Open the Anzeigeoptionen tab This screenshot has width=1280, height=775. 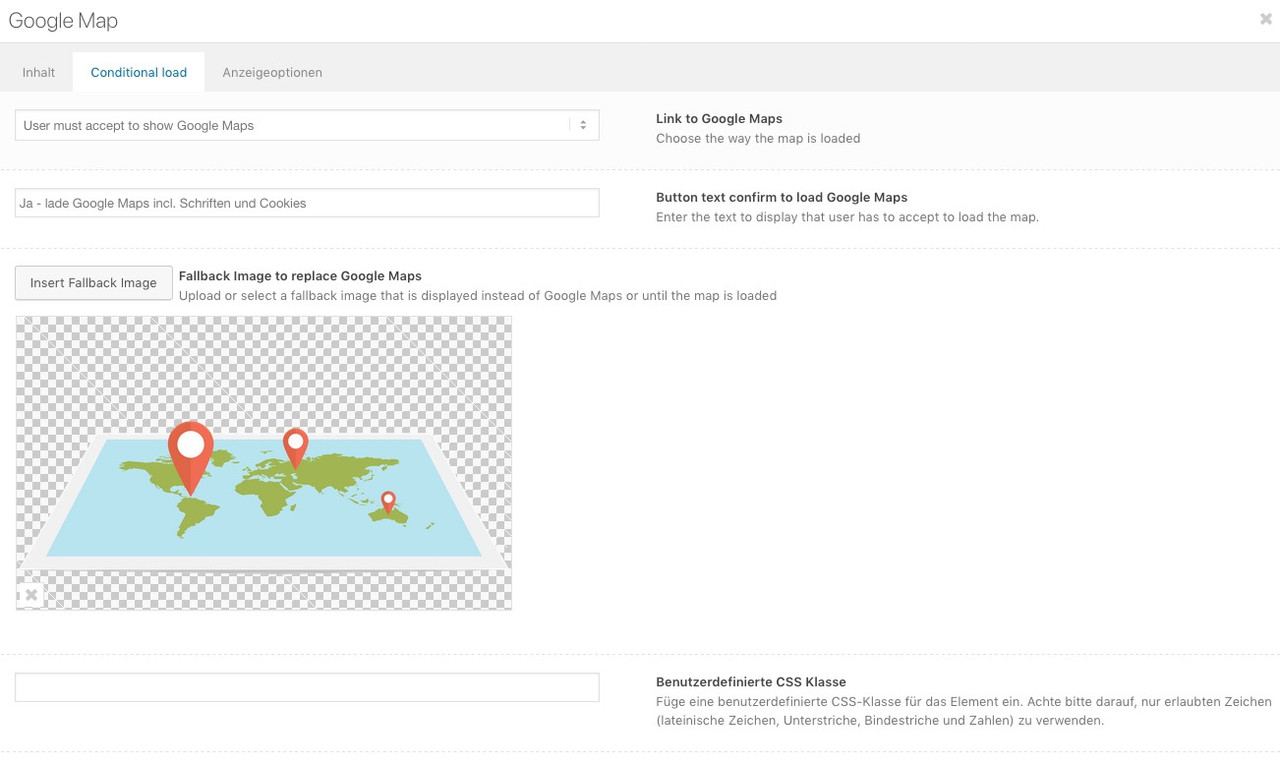click(x=272, y=72)
